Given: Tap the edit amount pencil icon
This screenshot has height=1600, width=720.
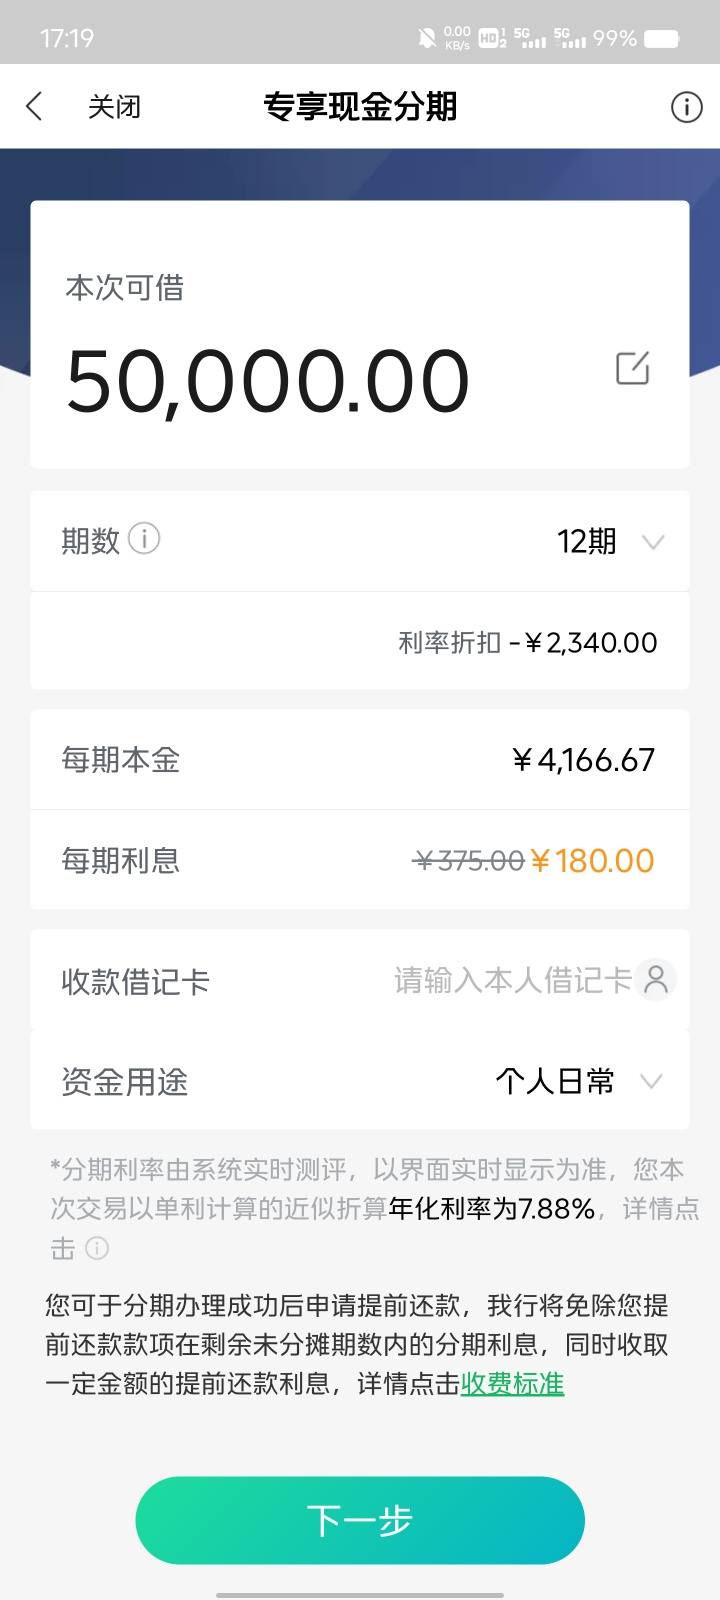Looking at the screenshot, I should click(633, 368).
